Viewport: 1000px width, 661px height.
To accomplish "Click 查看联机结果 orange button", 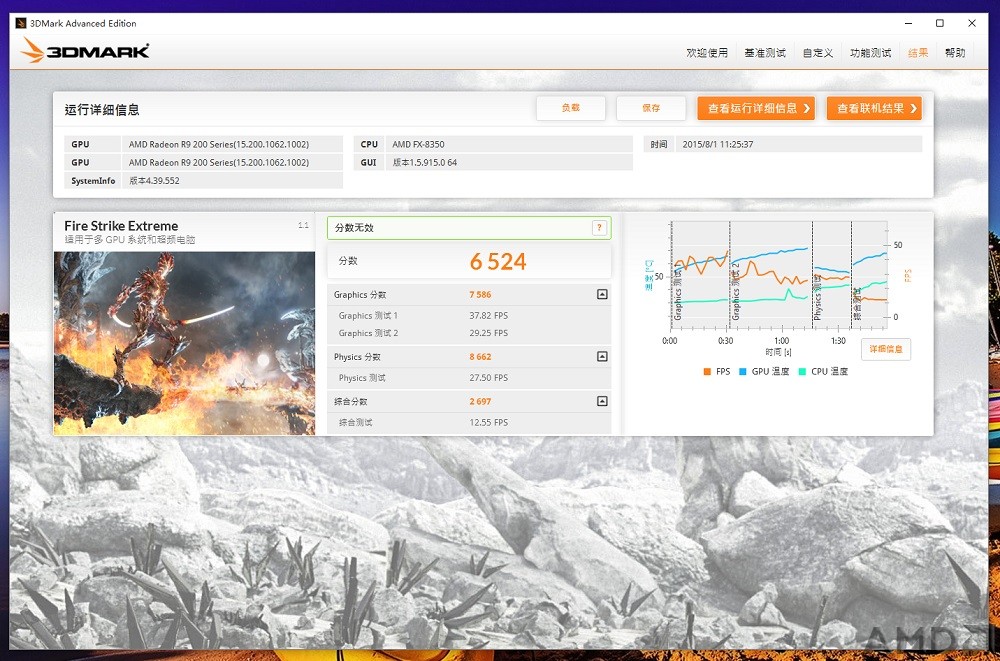I will pos(874,108).
